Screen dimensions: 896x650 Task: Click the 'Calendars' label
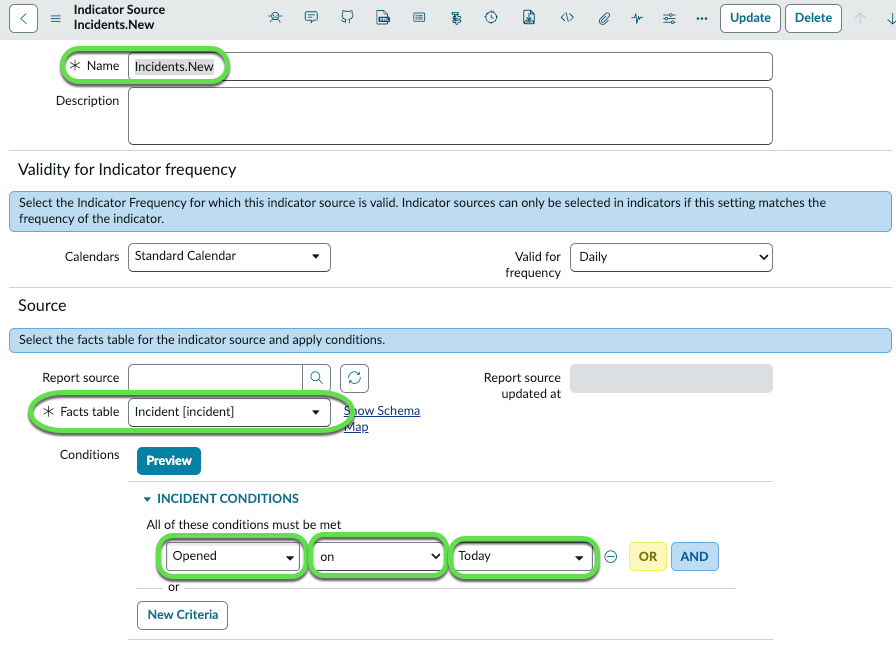[92, 256]
